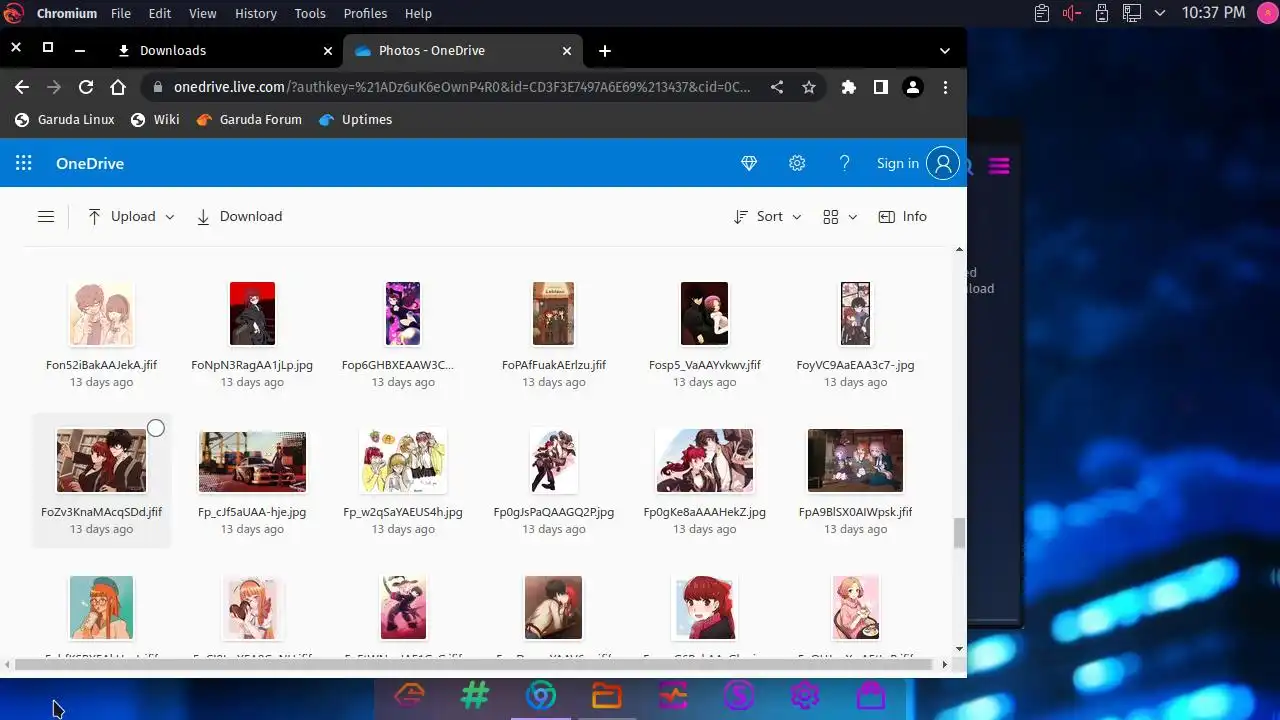The height and width of the screenshot is (720, 1280).
Task: Close the Downloads tab
Action: 328,50
